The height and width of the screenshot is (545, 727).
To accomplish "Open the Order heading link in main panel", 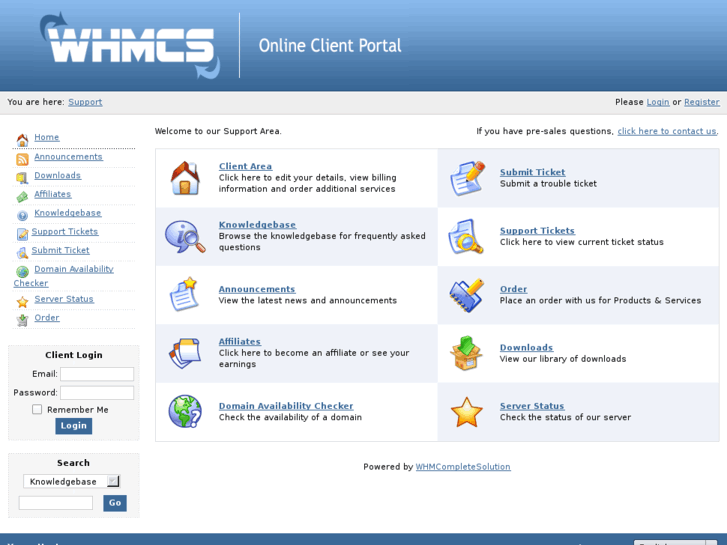I will pyautogui.click(x=513, y=289).
